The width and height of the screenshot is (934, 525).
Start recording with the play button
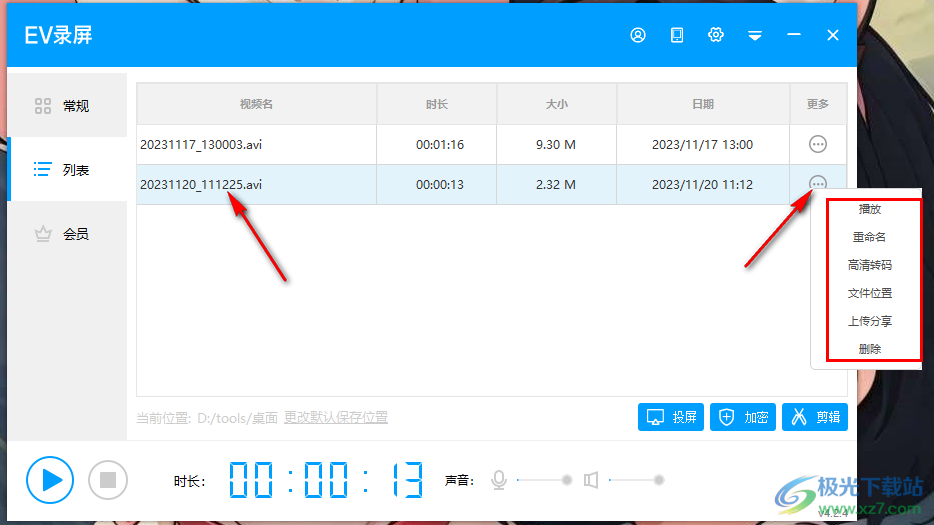[x=50, y=480]
